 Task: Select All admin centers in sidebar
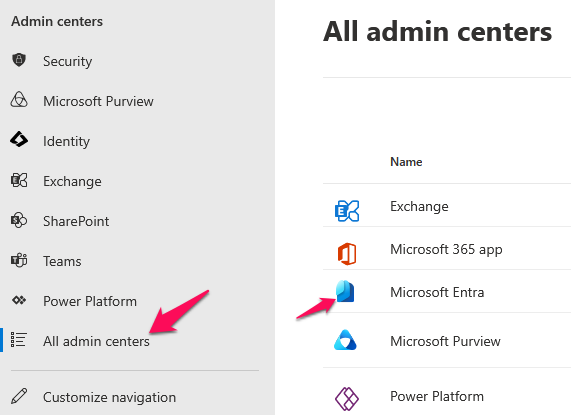[96, 341]
